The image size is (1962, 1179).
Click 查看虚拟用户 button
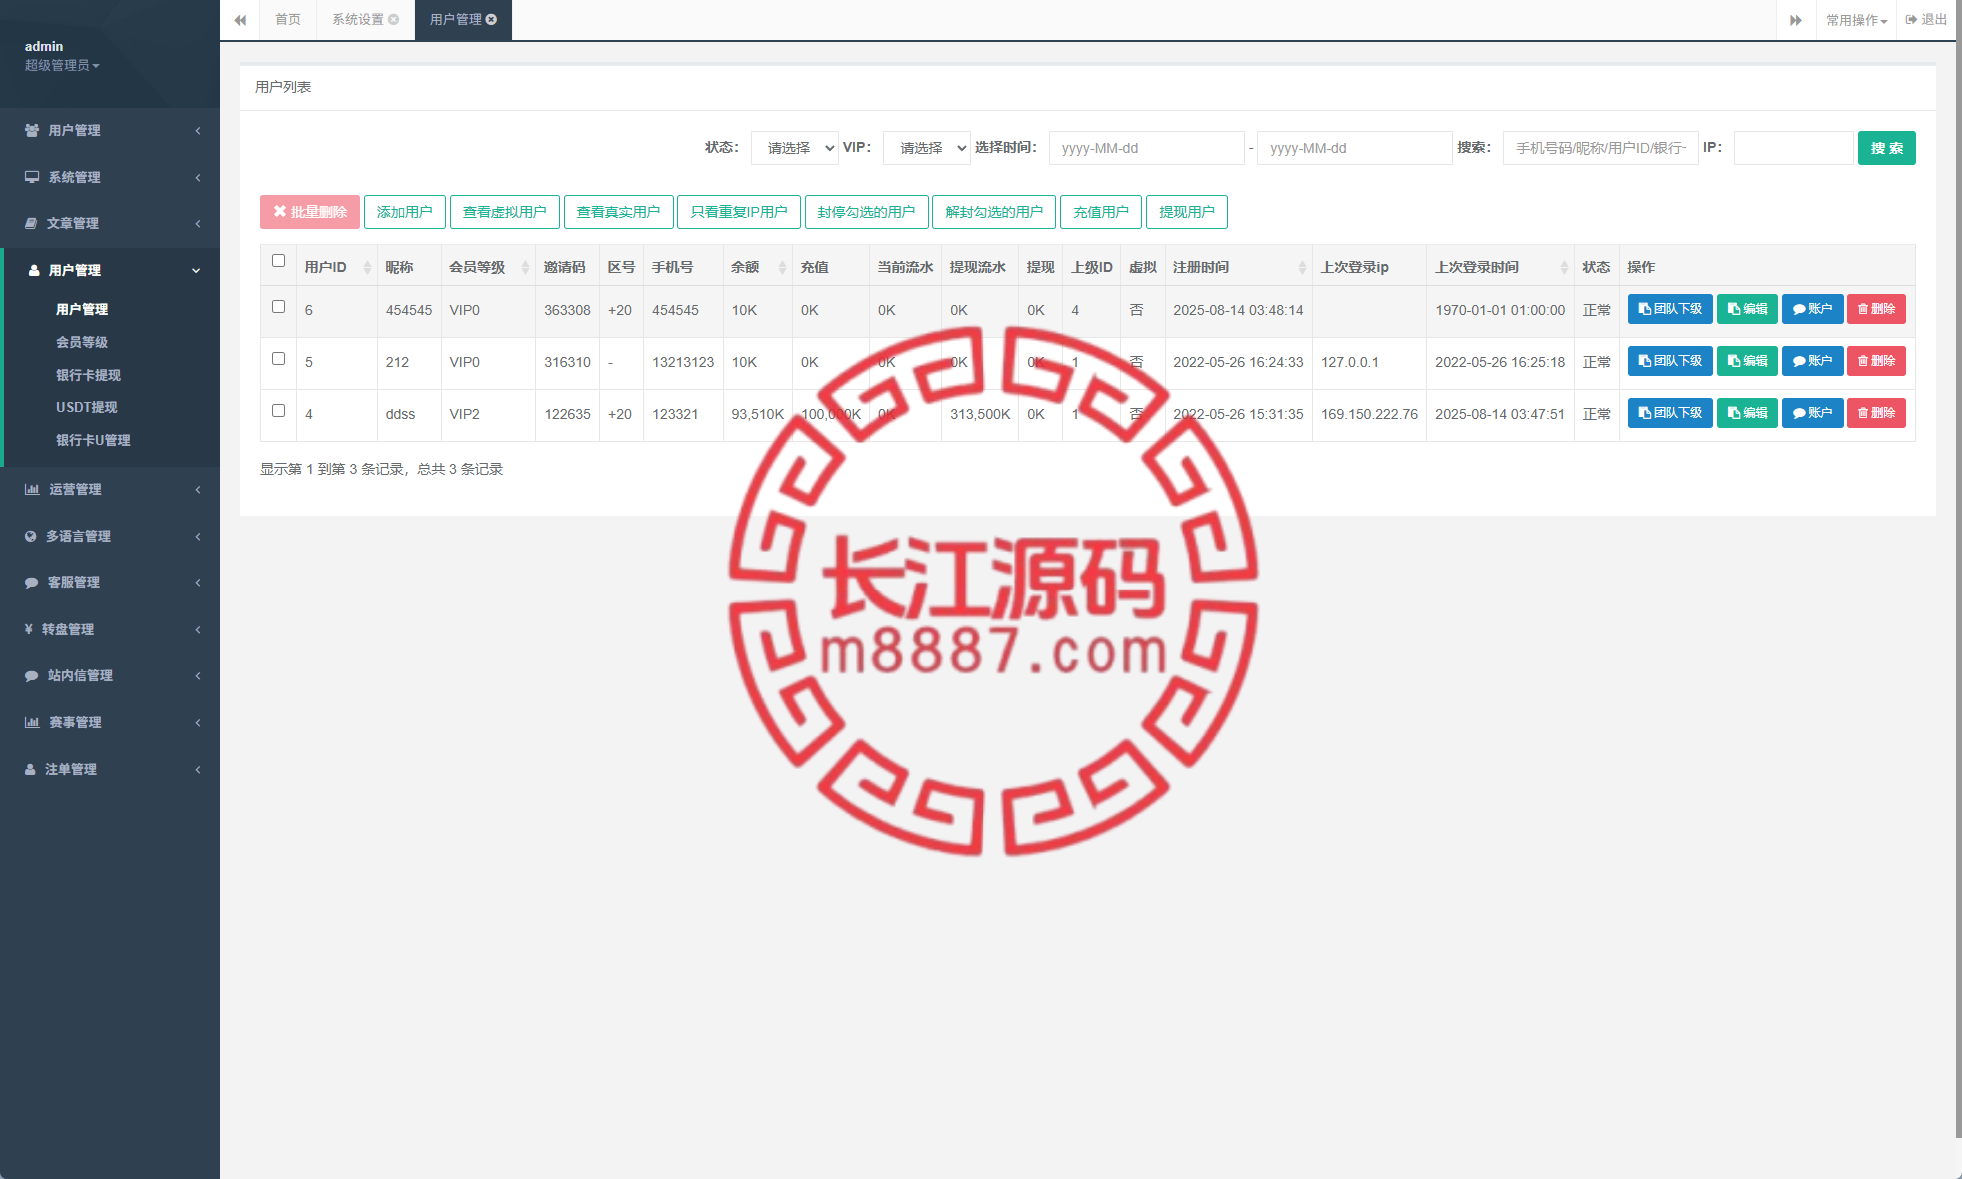[x=505, y=212]
